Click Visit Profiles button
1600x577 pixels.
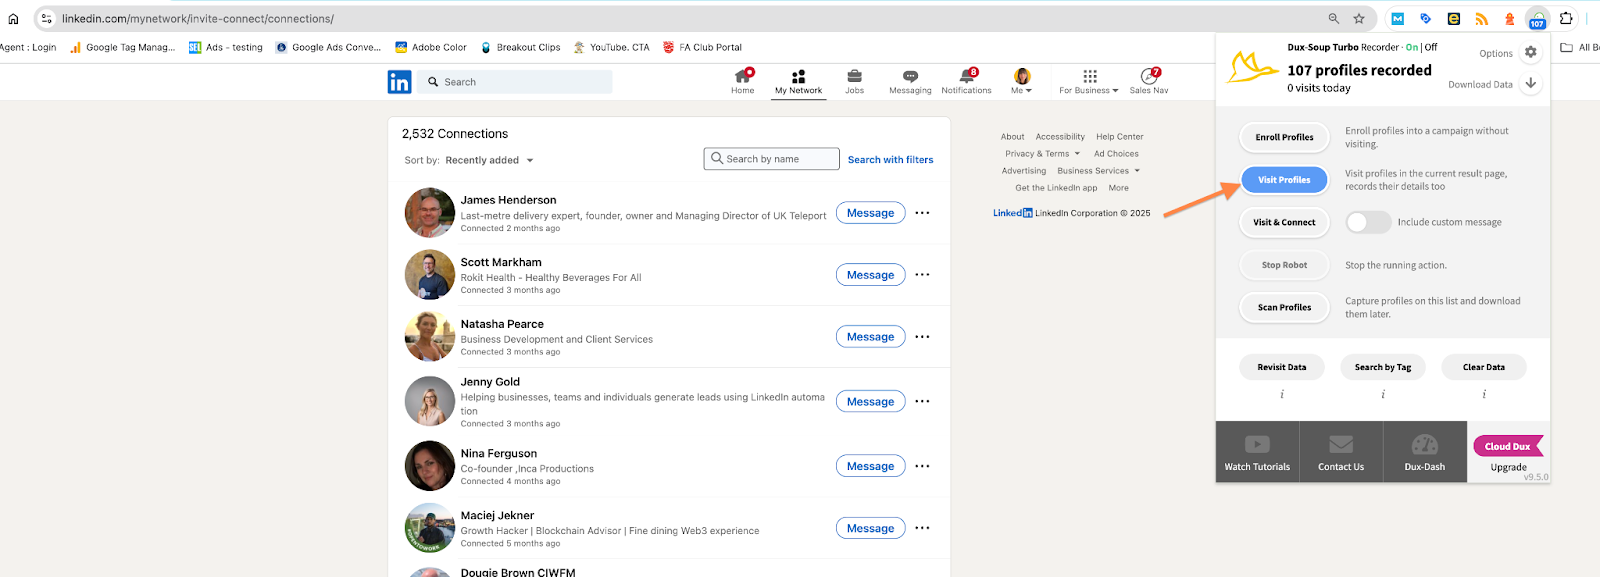pyautogui.click(x=1284, y=180)
